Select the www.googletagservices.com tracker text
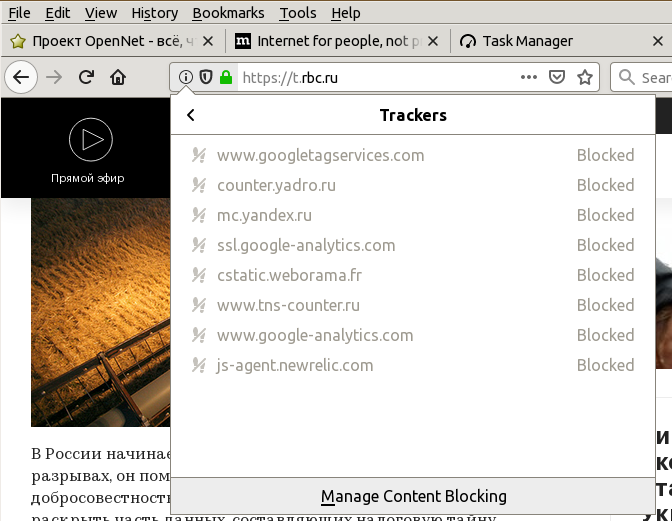Screen dimensions: 672x521 click(x=321, y=155)
